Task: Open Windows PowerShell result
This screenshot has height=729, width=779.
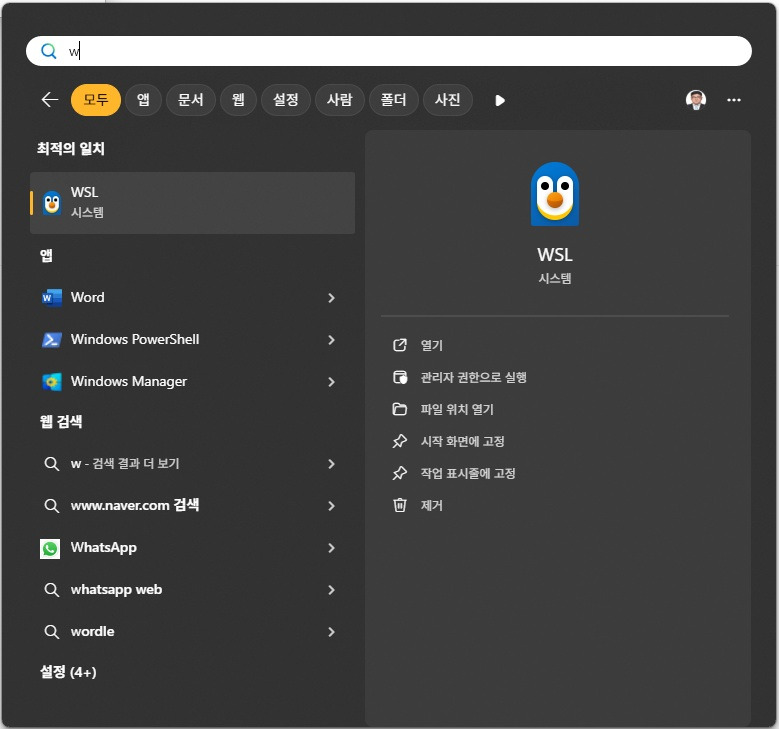Action: [x=193, y=340]
